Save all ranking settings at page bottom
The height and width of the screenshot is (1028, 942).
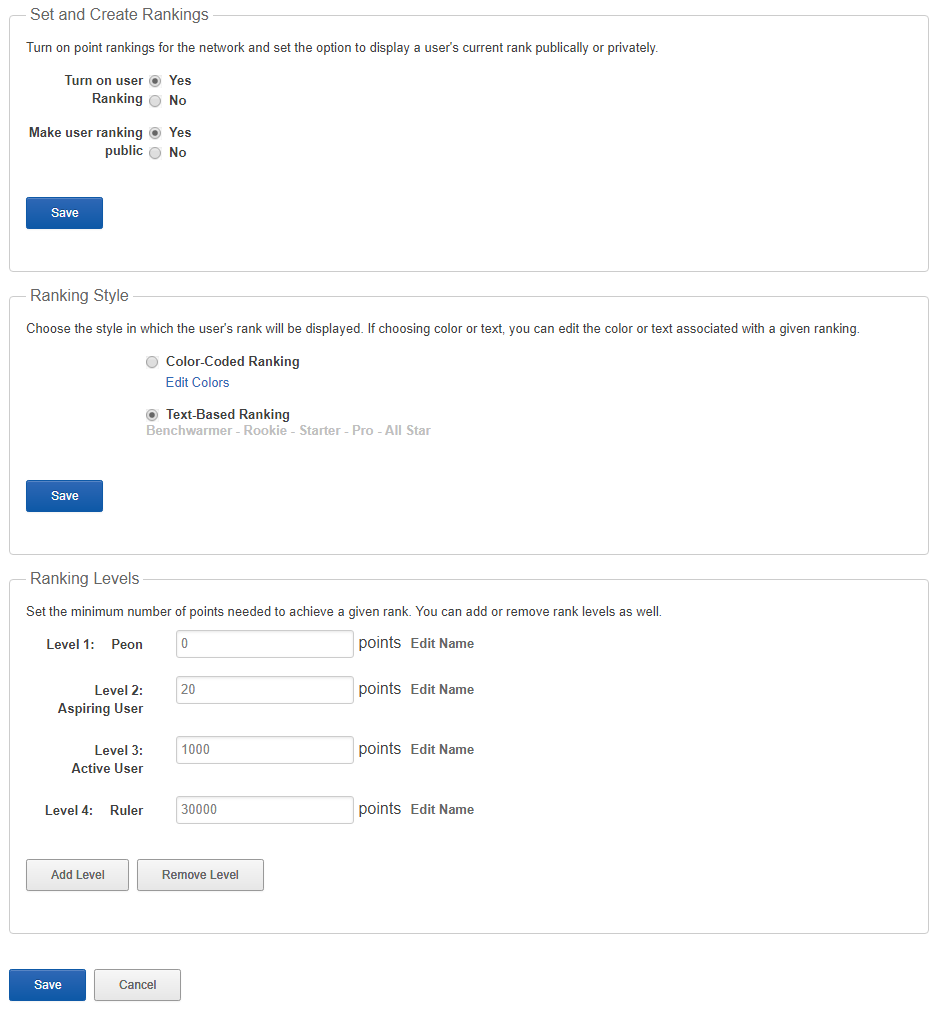pos(46,984)
